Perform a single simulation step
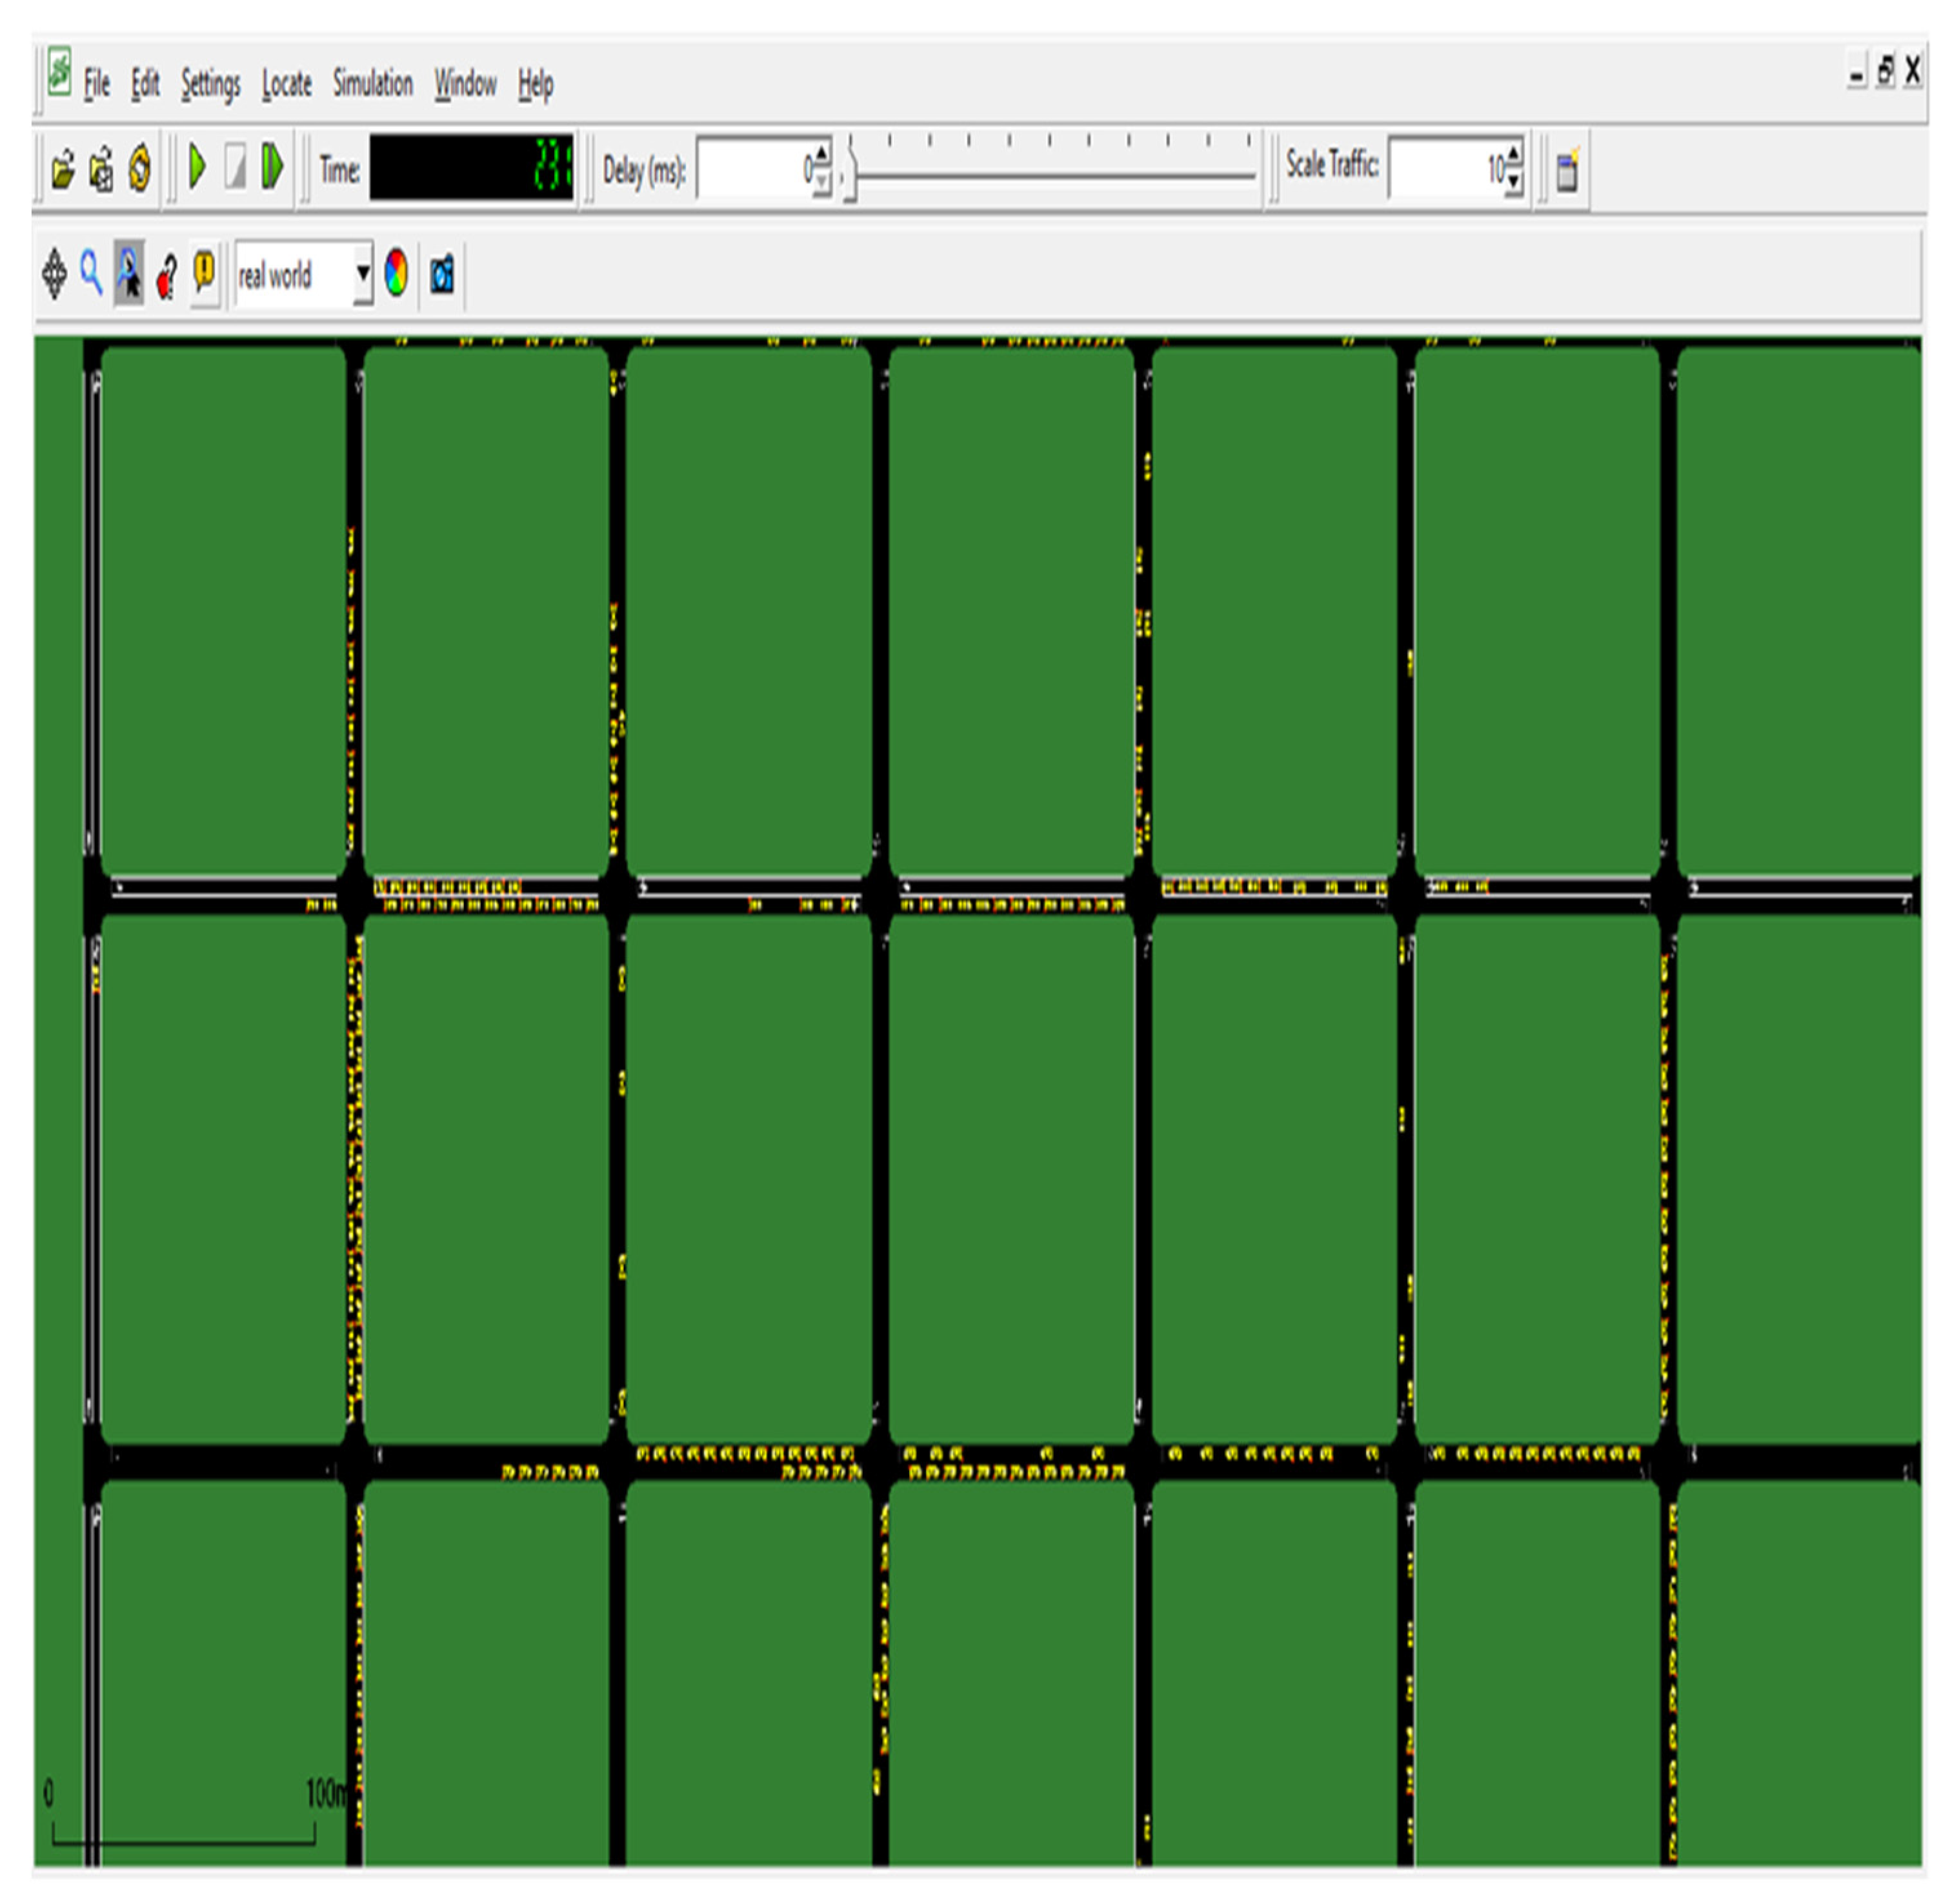 (272, 167)
